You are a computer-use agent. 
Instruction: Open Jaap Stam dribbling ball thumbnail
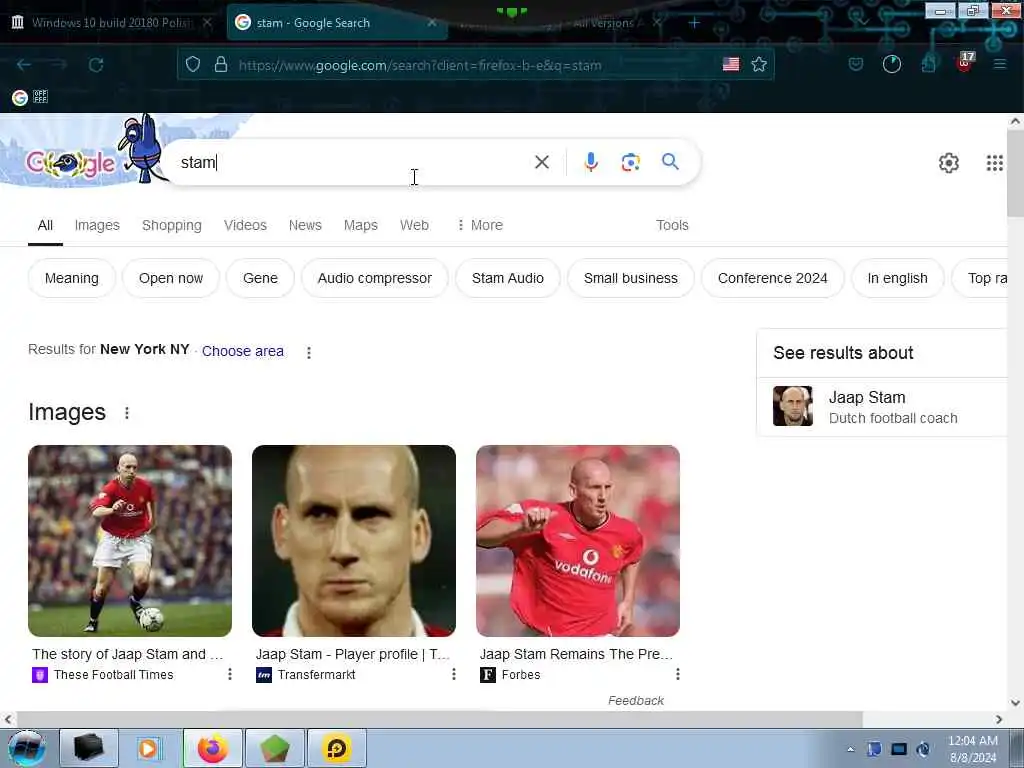[130, 541]
